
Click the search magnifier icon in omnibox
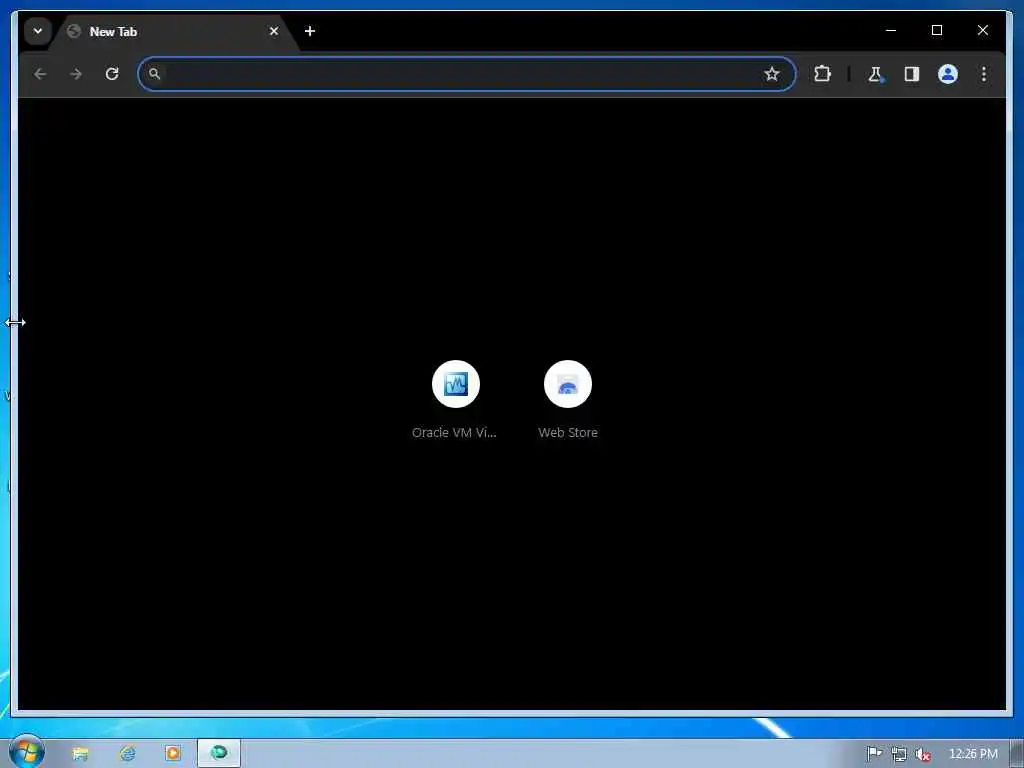[x=154, y=74]
